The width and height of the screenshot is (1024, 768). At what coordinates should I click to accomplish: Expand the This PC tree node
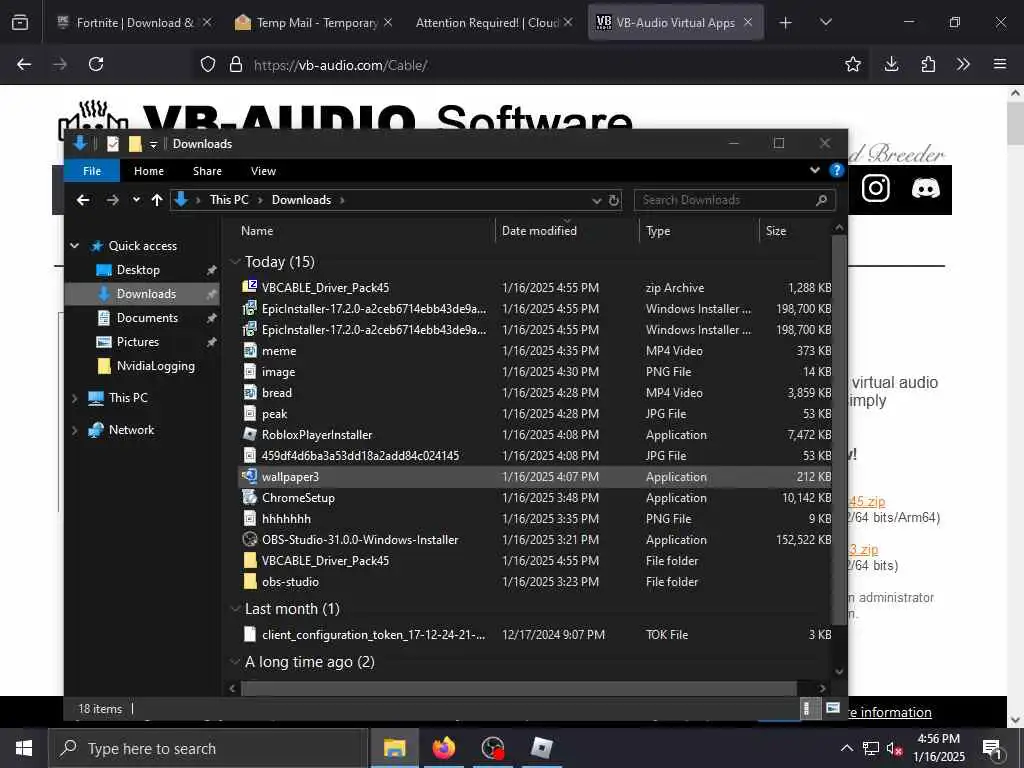pos(74,398)
